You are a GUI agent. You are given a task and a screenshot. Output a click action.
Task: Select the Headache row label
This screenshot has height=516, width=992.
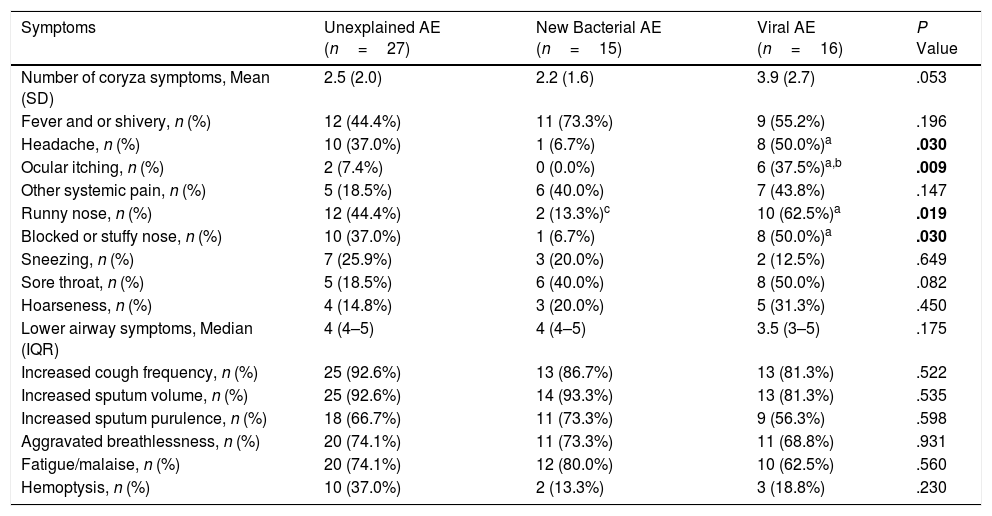(77, 144)
